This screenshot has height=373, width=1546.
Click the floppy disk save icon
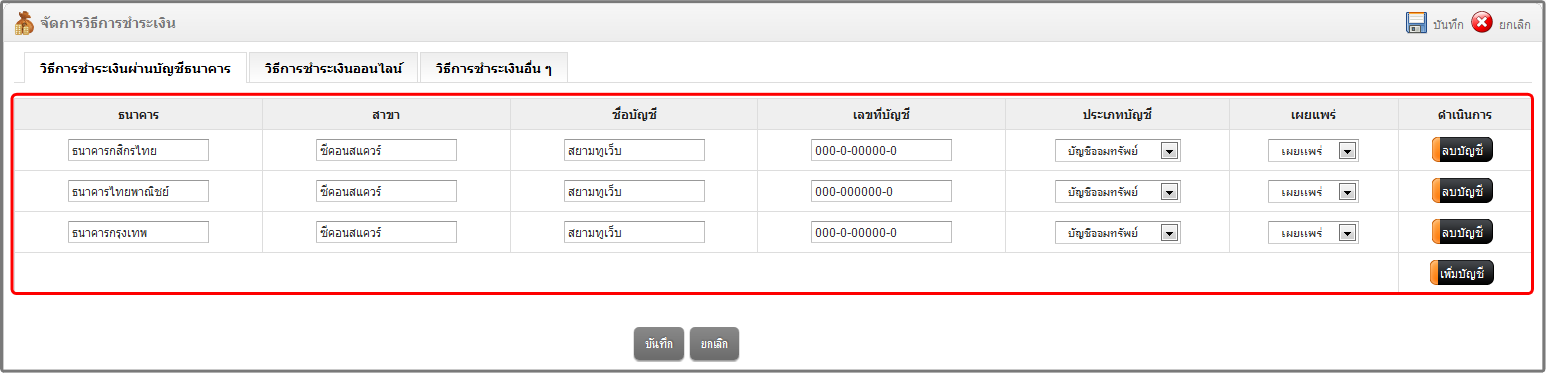pos(1416,23)
